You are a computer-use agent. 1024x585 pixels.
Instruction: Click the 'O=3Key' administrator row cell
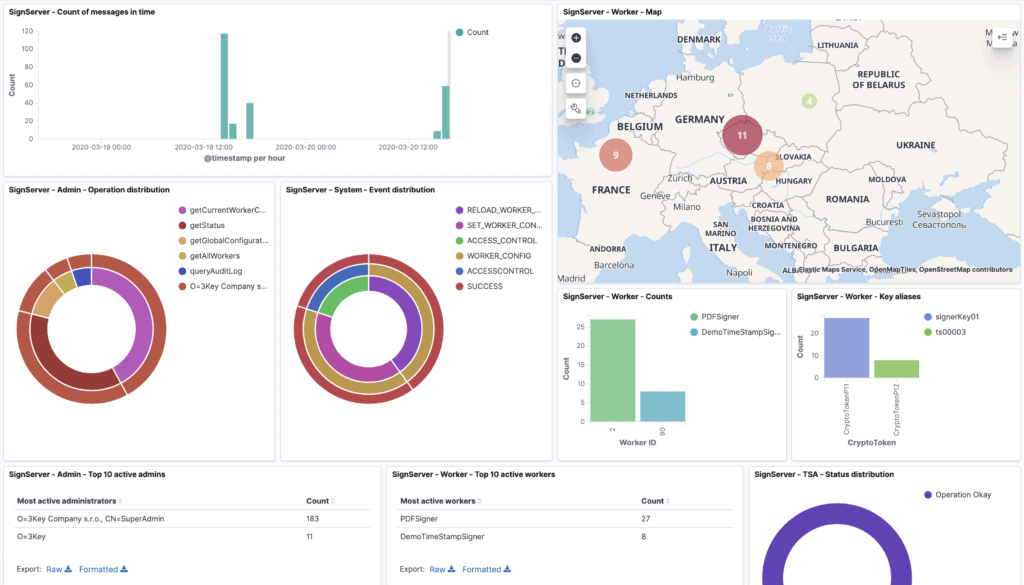[x=31, y=537]
